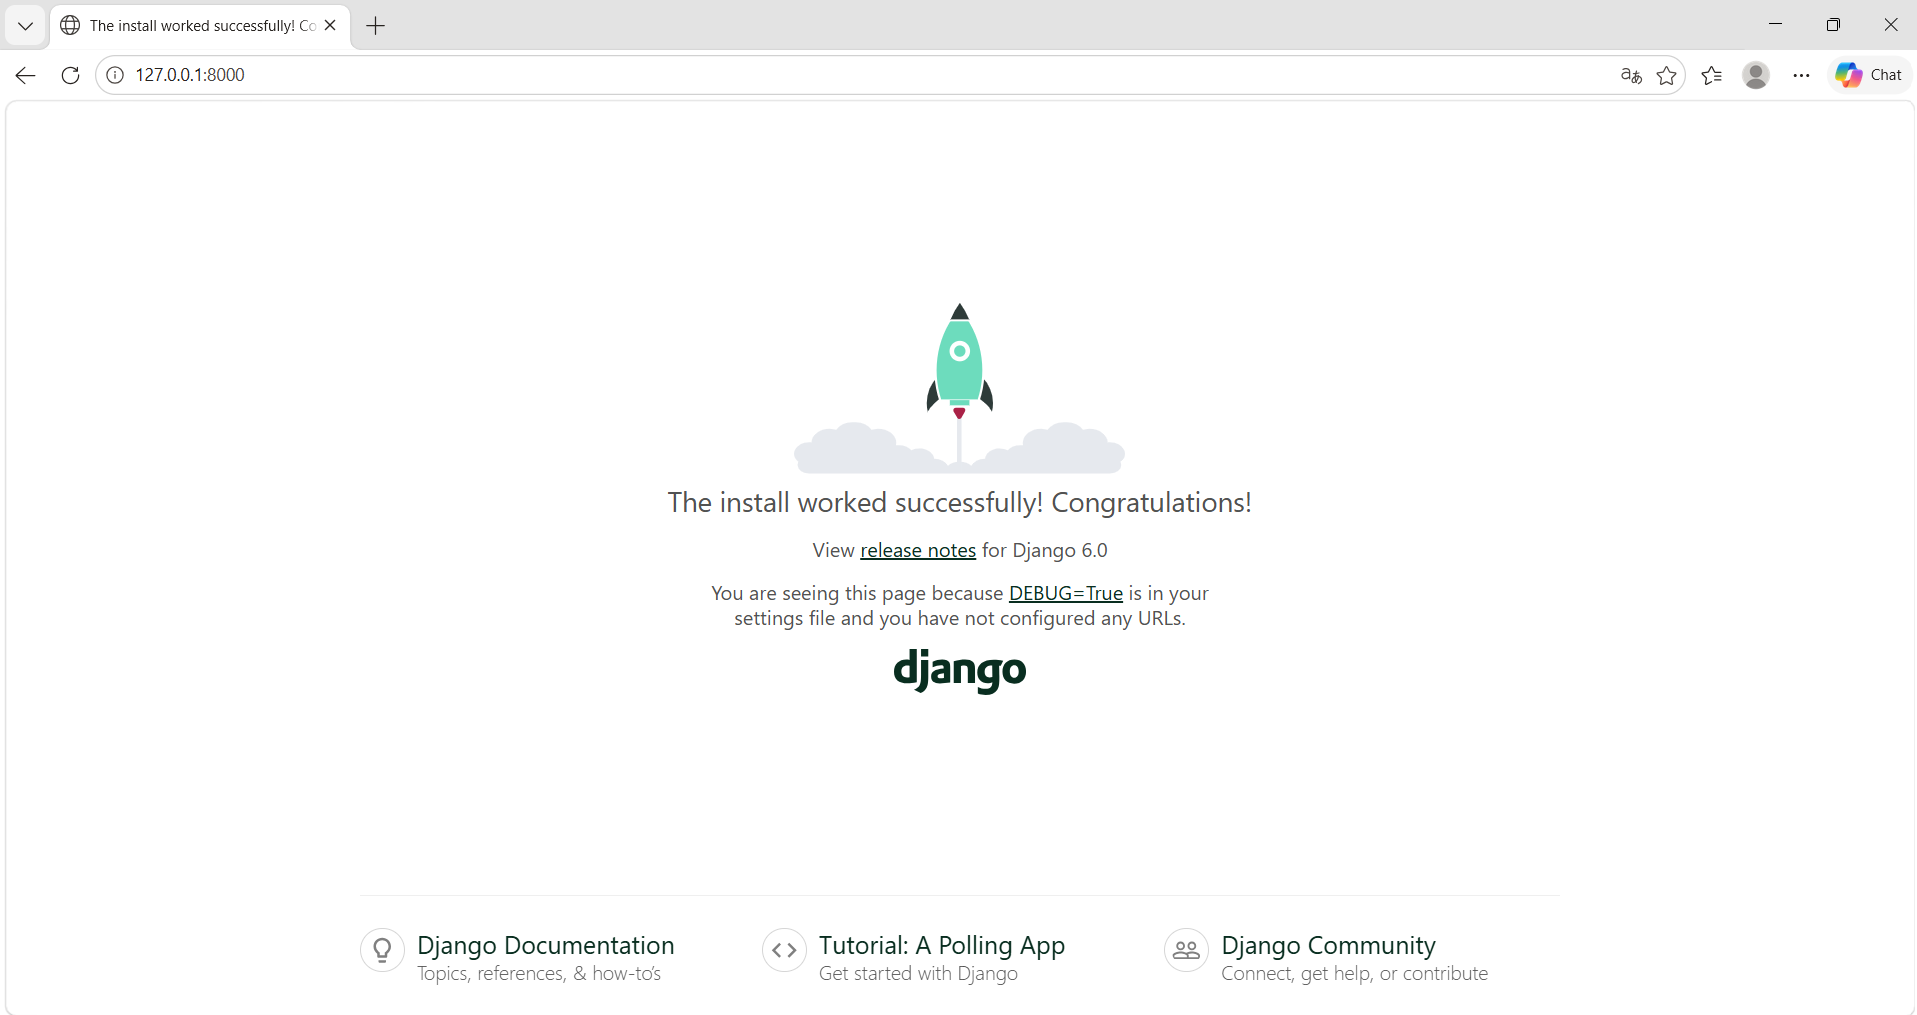The height and width of the screenshot is (1015, 1917).
Task: Add this page to favorites with the star
Action: click(1667, 75)
